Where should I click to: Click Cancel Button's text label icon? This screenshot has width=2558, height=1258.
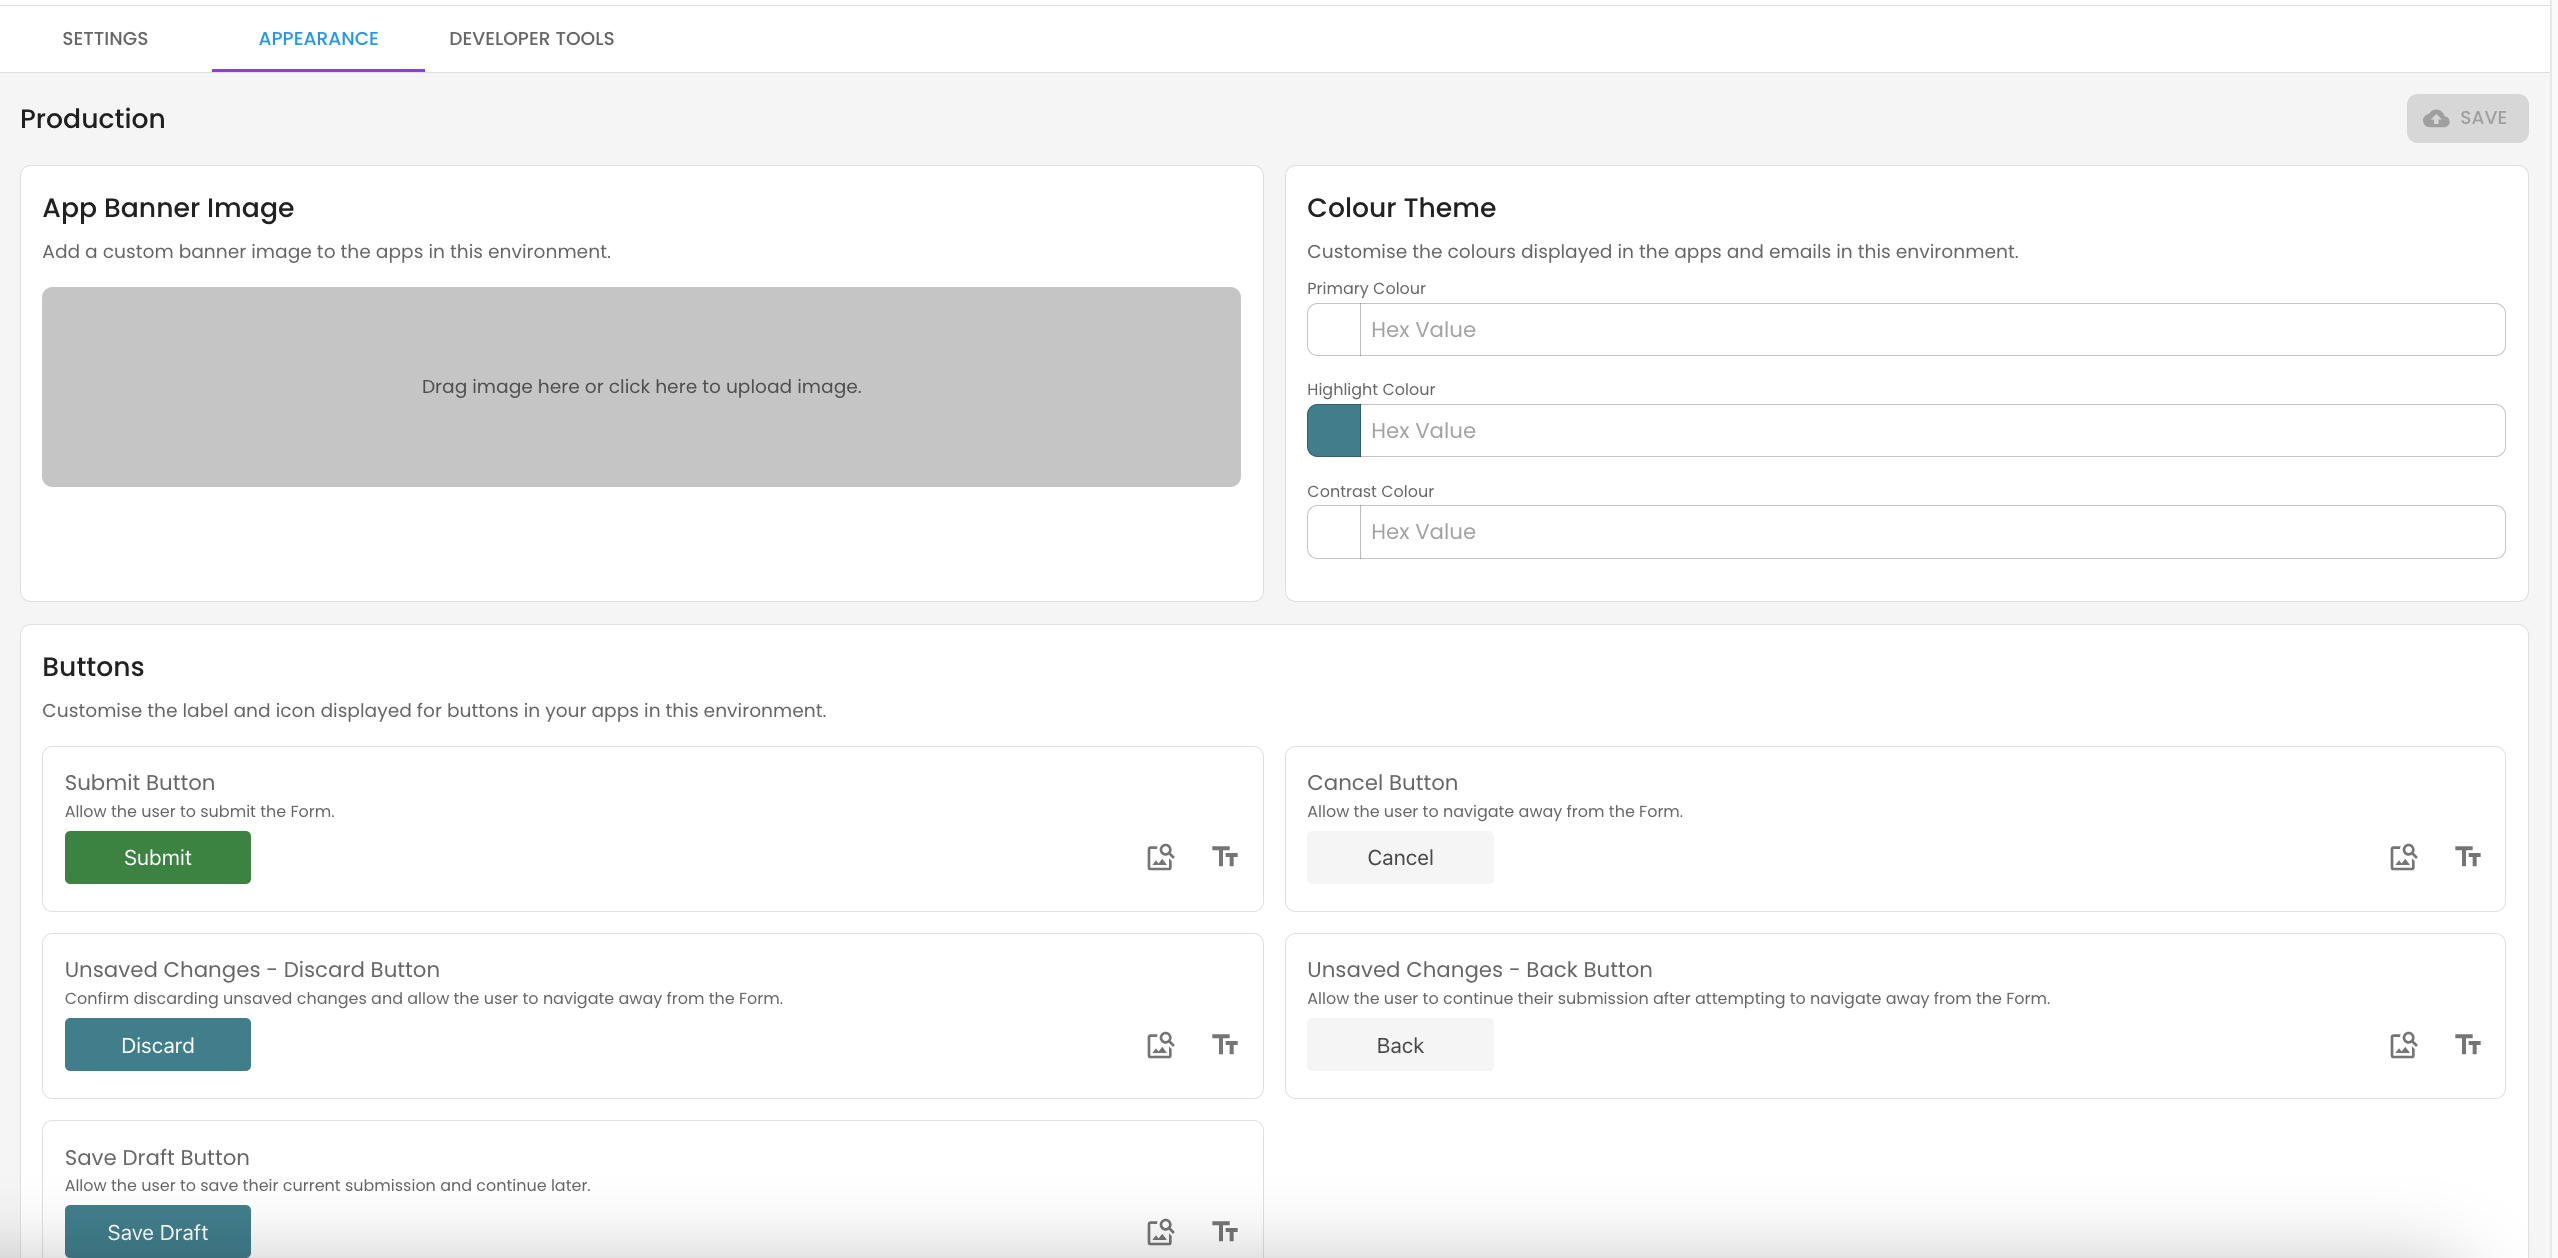(2467, 857)
